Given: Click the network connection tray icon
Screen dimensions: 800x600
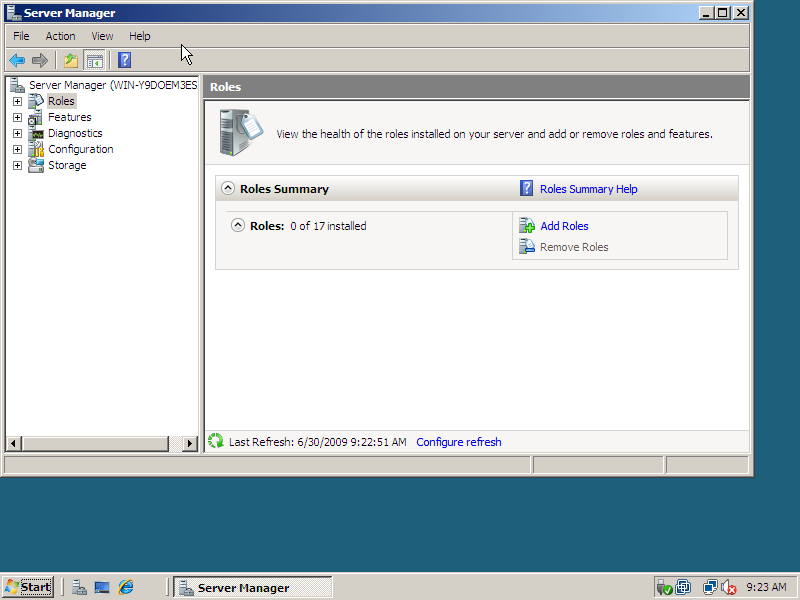Looking at the screenshot, I should 710,587.
